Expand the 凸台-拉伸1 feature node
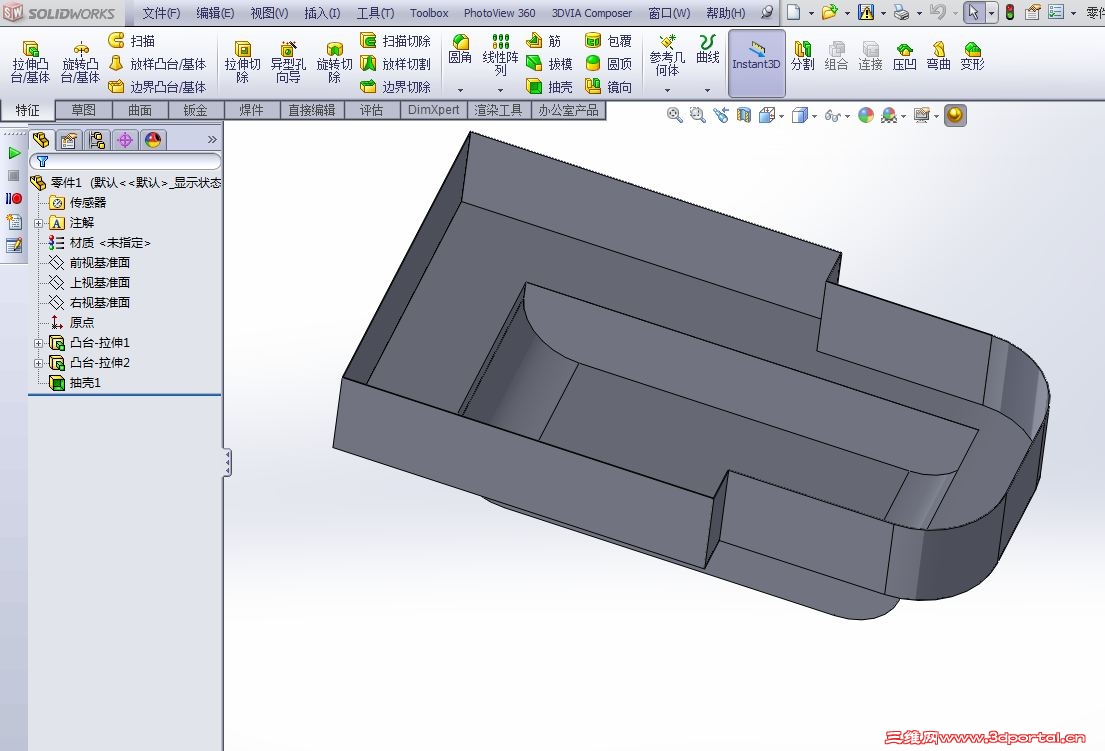 [39, 343]
